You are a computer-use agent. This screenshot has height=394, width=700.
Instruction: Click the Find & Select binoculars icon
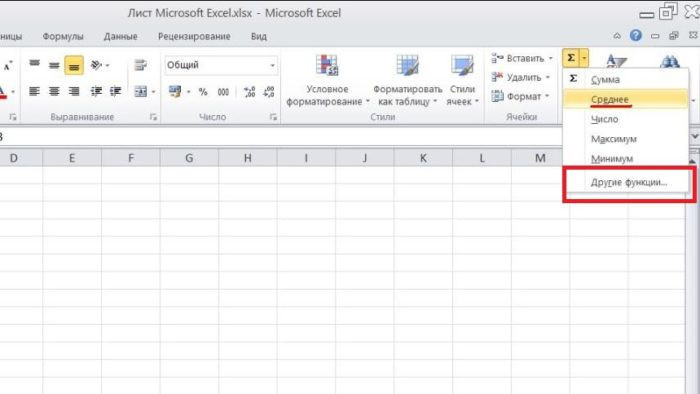pos(670,62)
